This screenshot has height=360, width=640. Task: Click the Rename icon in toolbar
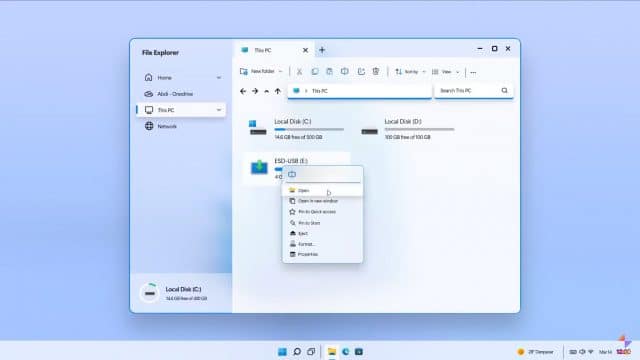(x=345, y=72)
